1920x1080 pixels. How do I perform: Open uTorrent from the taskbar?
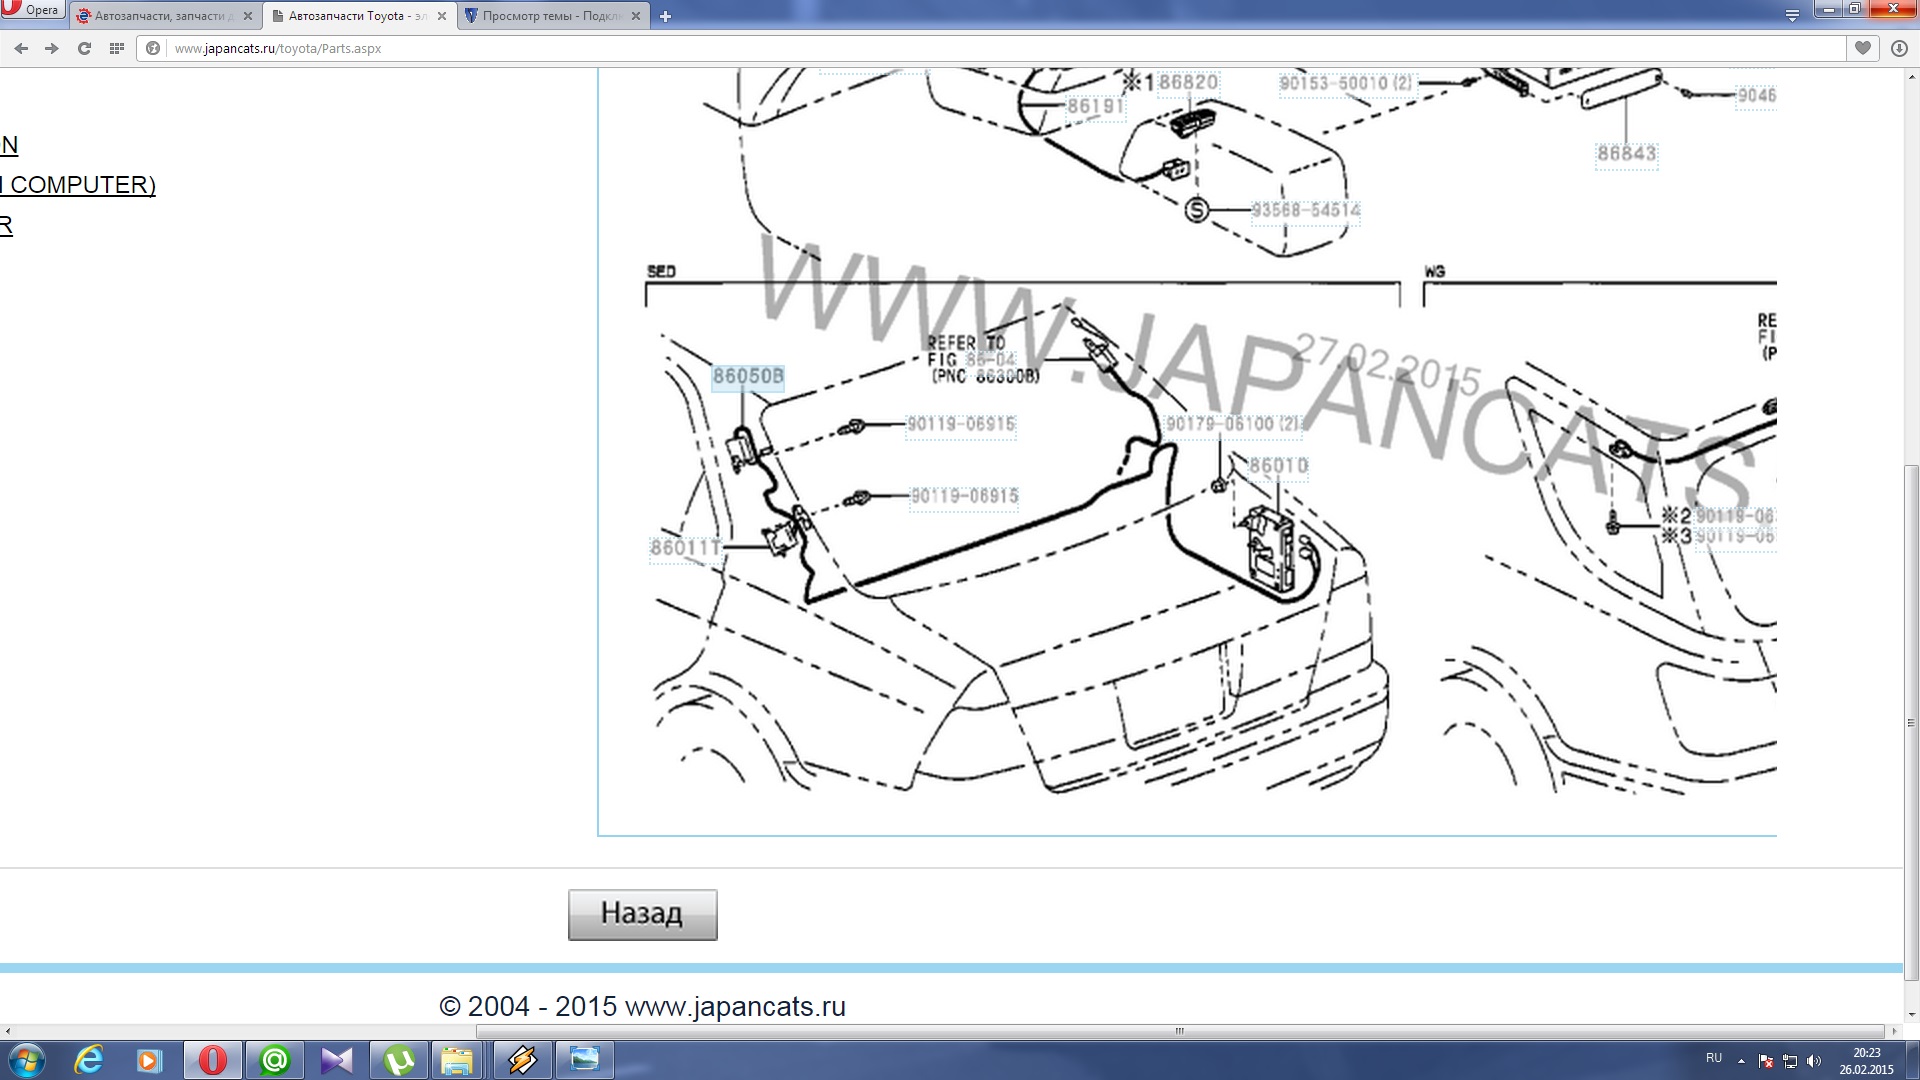click(399, 1060)
